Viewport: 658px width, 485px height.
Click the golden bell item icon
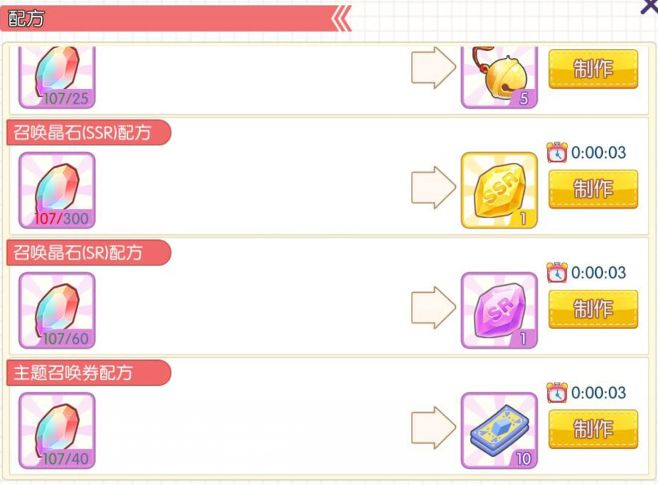[x=498, y=76]
